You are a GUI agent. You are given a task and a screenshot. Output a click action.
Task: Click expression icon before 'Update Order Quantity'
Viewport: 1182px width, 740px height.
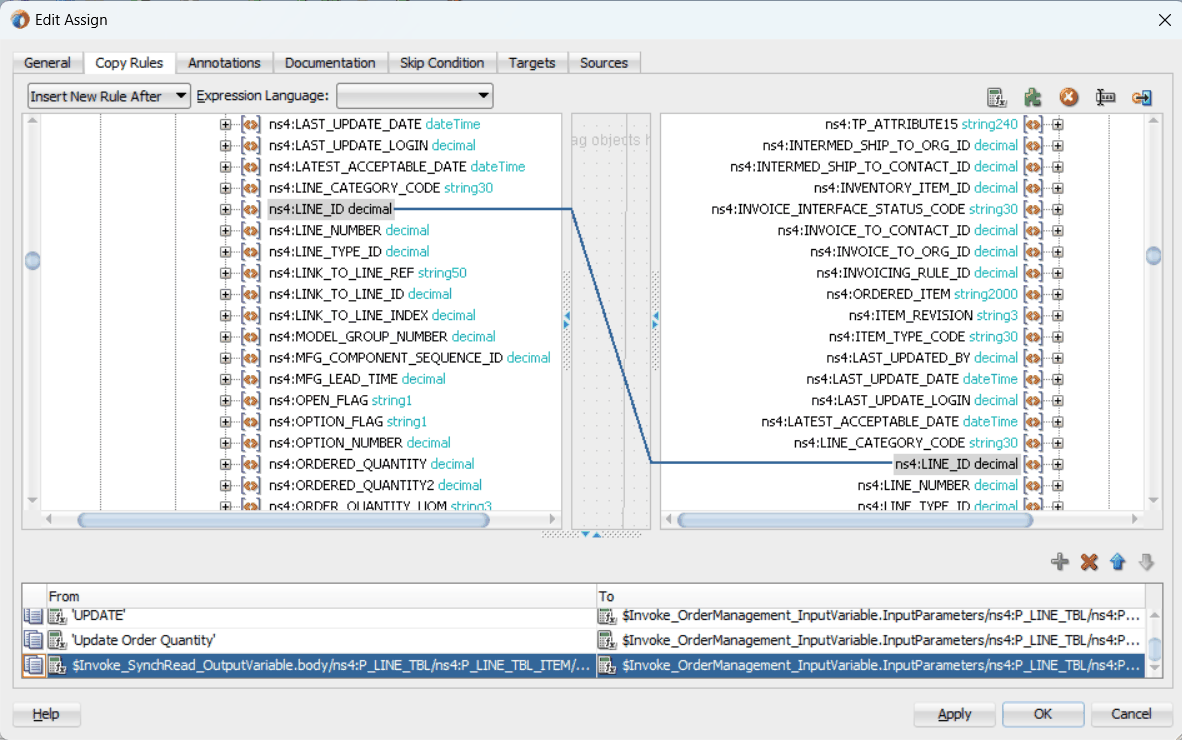tap(57, 641)
